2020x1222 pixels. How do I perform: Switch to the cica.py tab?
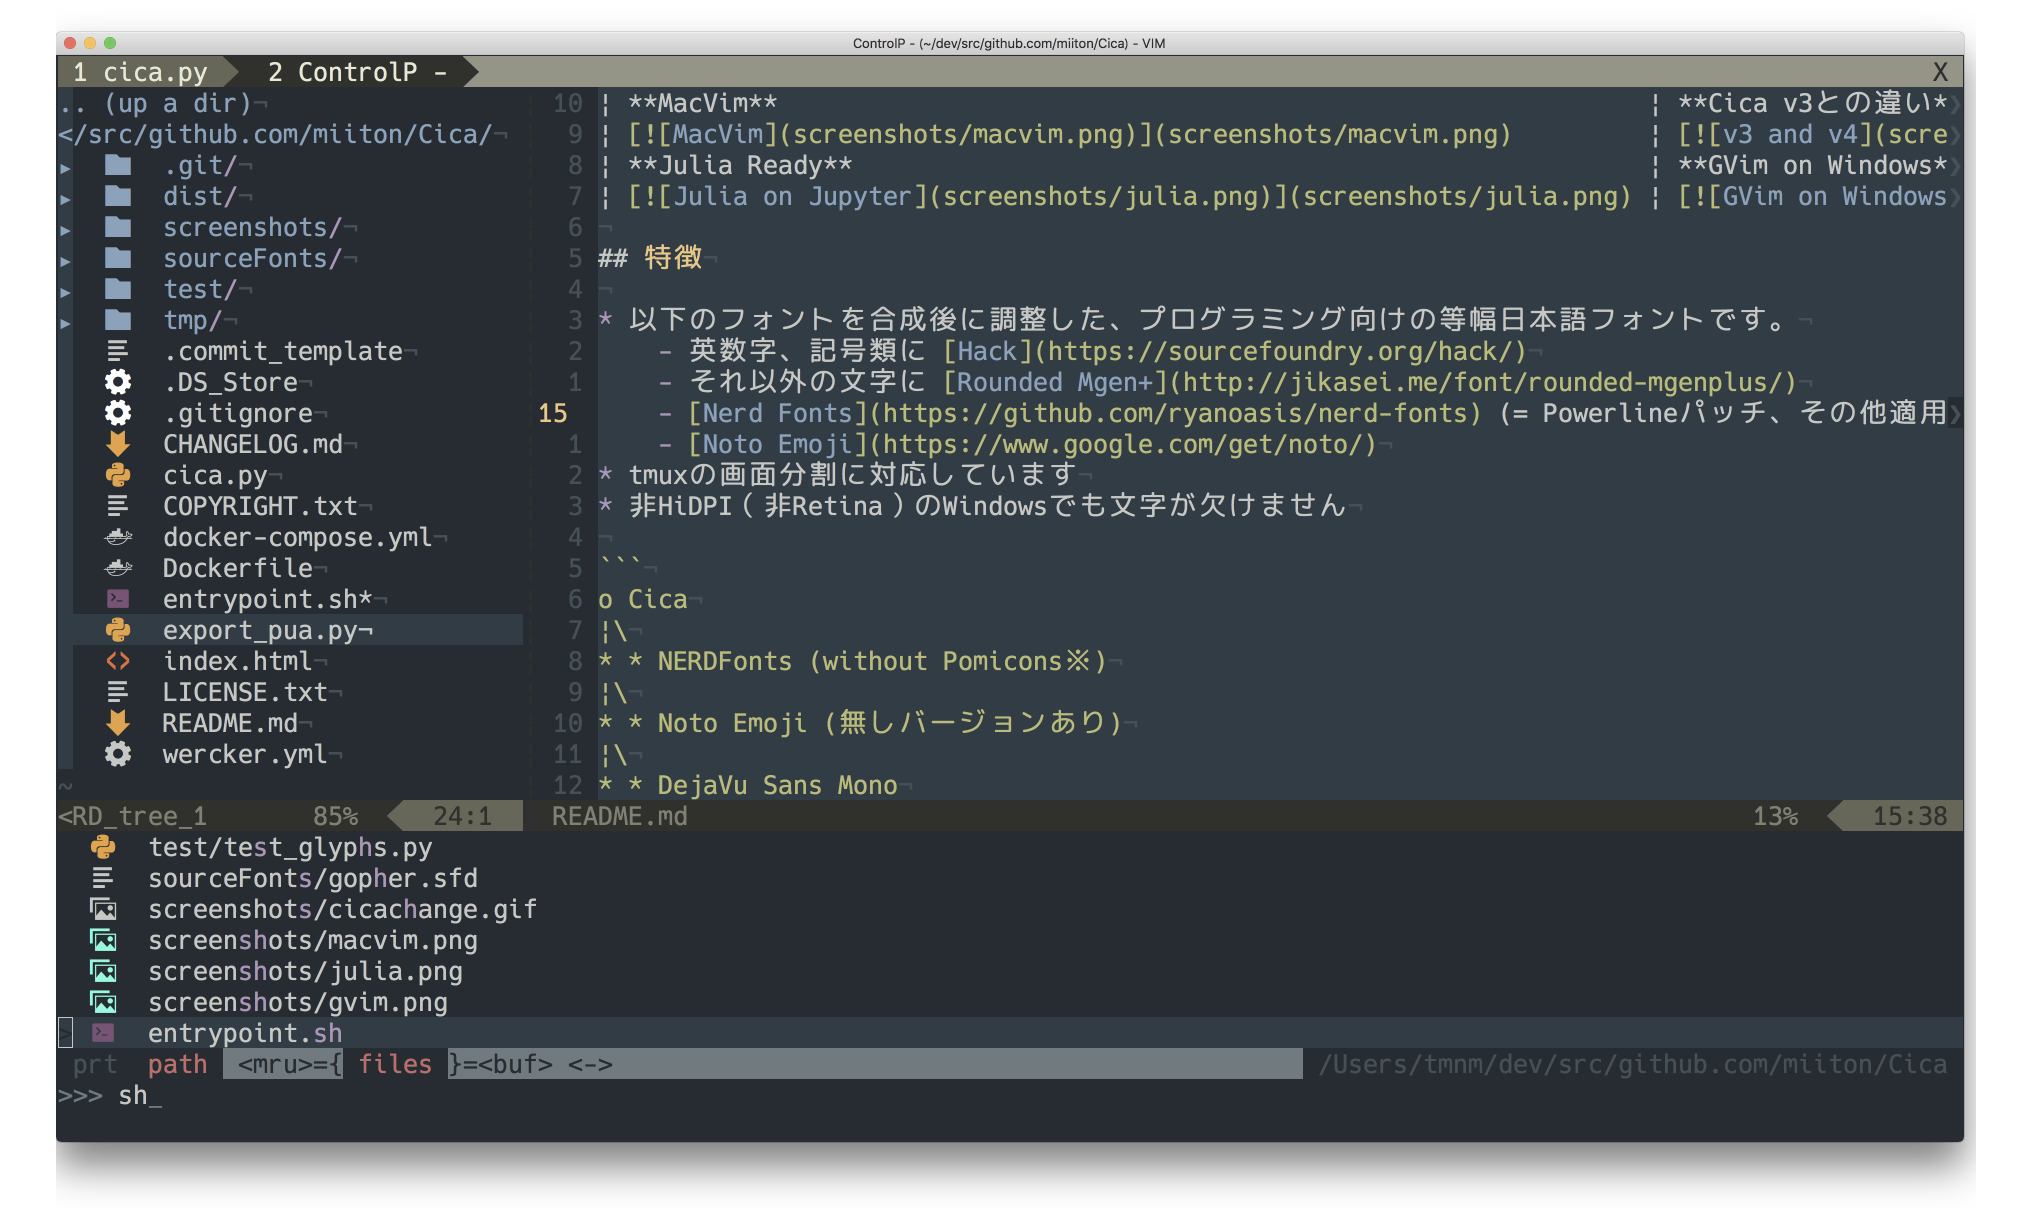(x=141, y=72)
